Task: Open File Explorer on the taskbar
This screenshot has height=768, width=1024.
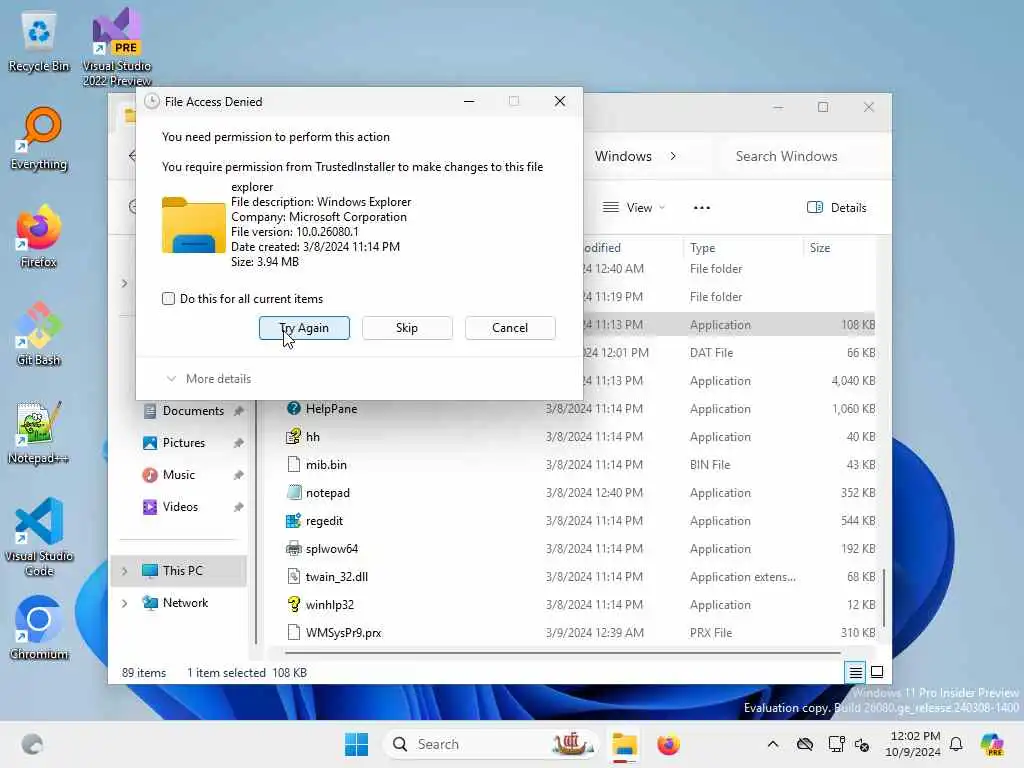Action: (x=624, y=744)
